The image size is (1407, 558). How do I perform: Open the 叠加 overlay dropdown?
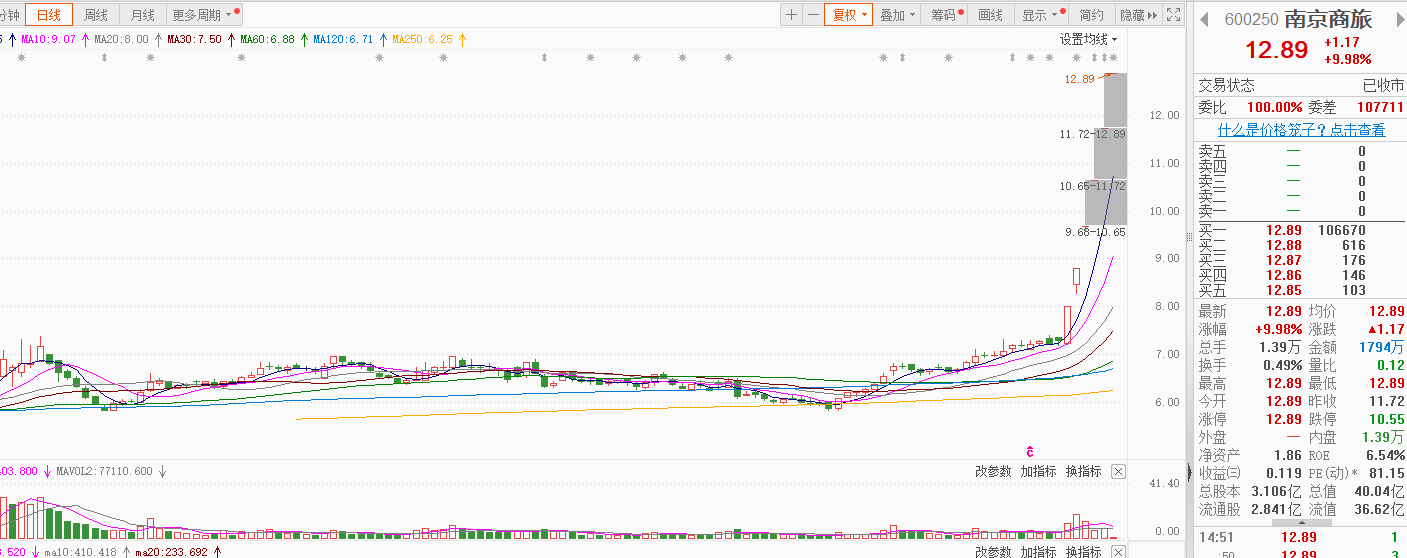[x=897, y=15]
